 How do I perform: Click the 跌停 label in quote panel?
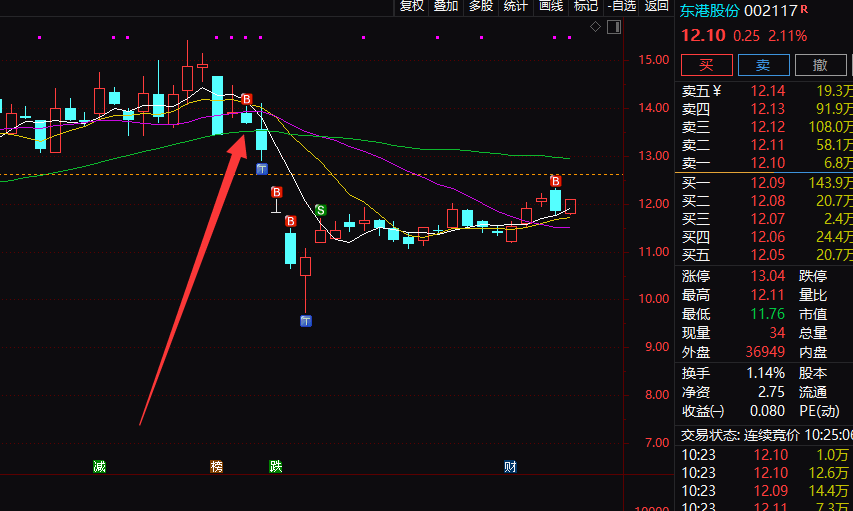[813, 276]
